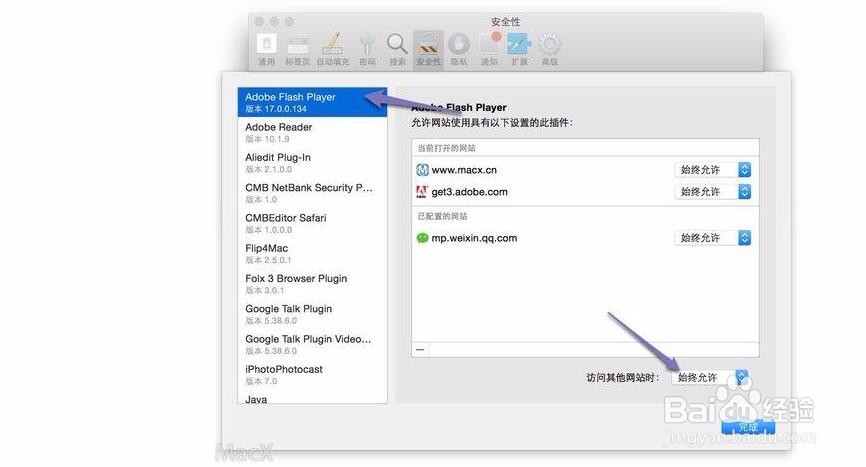
Task: Open the 搜索 (Search) magnifier pane
Action: point(397,49)
